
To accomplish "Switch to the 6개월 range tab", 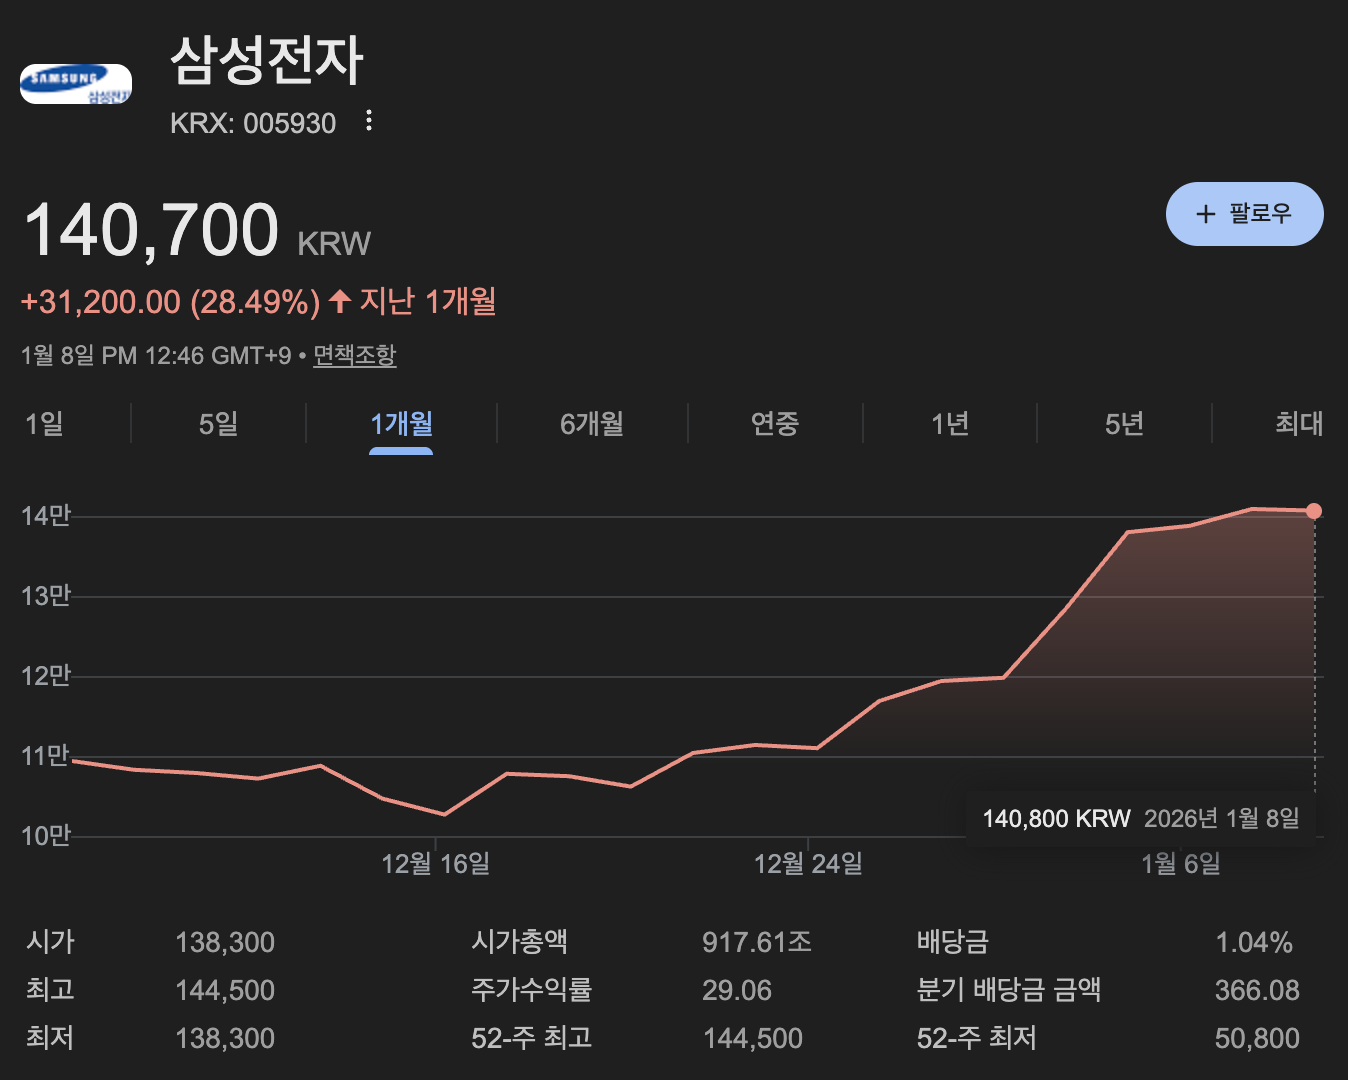I will click(592, 424).
